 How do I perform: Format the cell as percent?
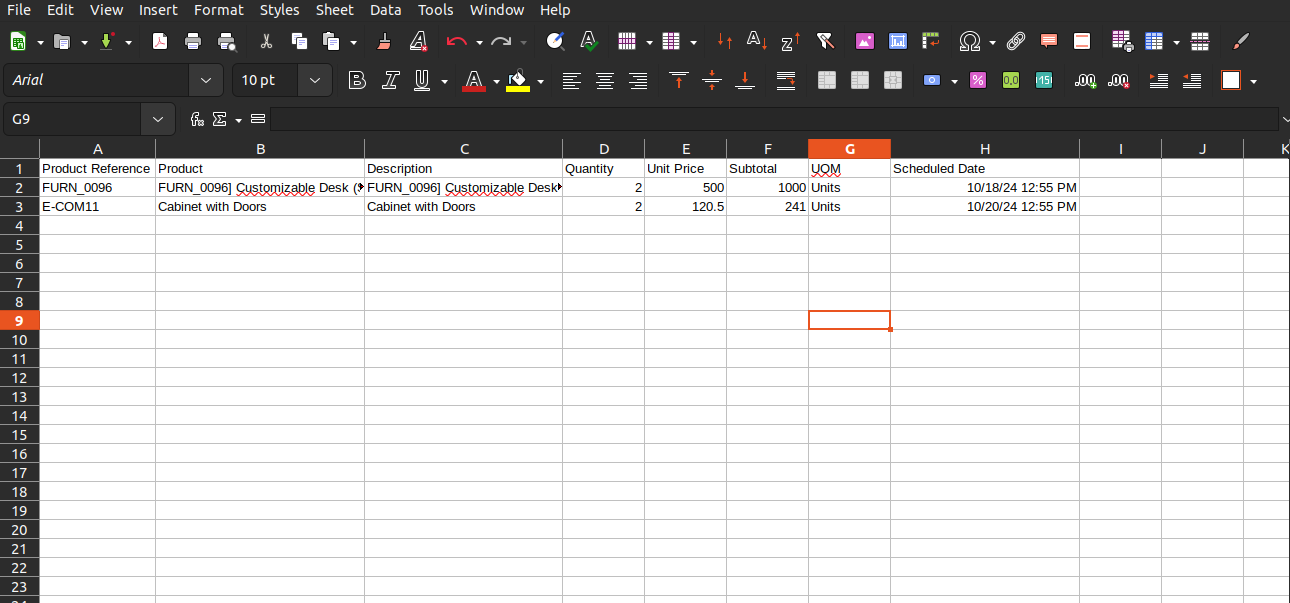[978, 80]
